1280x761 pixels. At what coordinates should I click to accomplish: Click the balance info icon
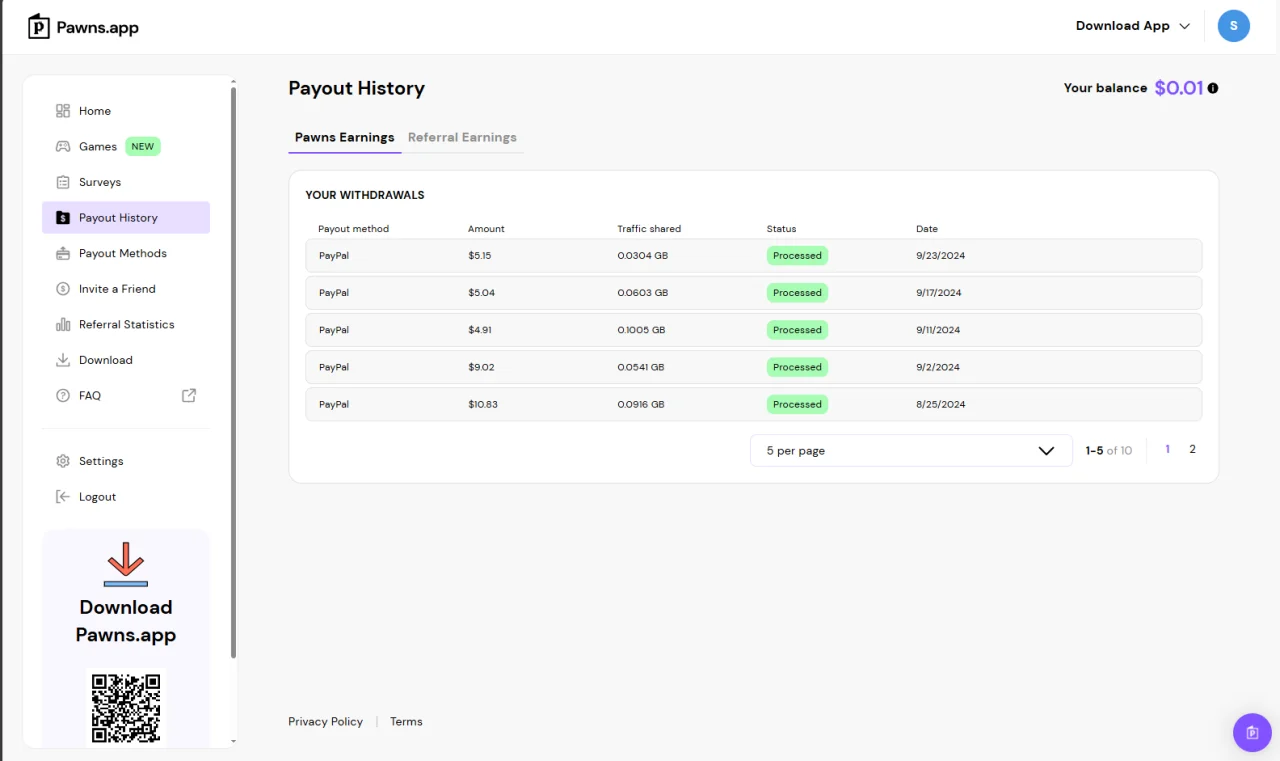click(x=1213, y=88)
